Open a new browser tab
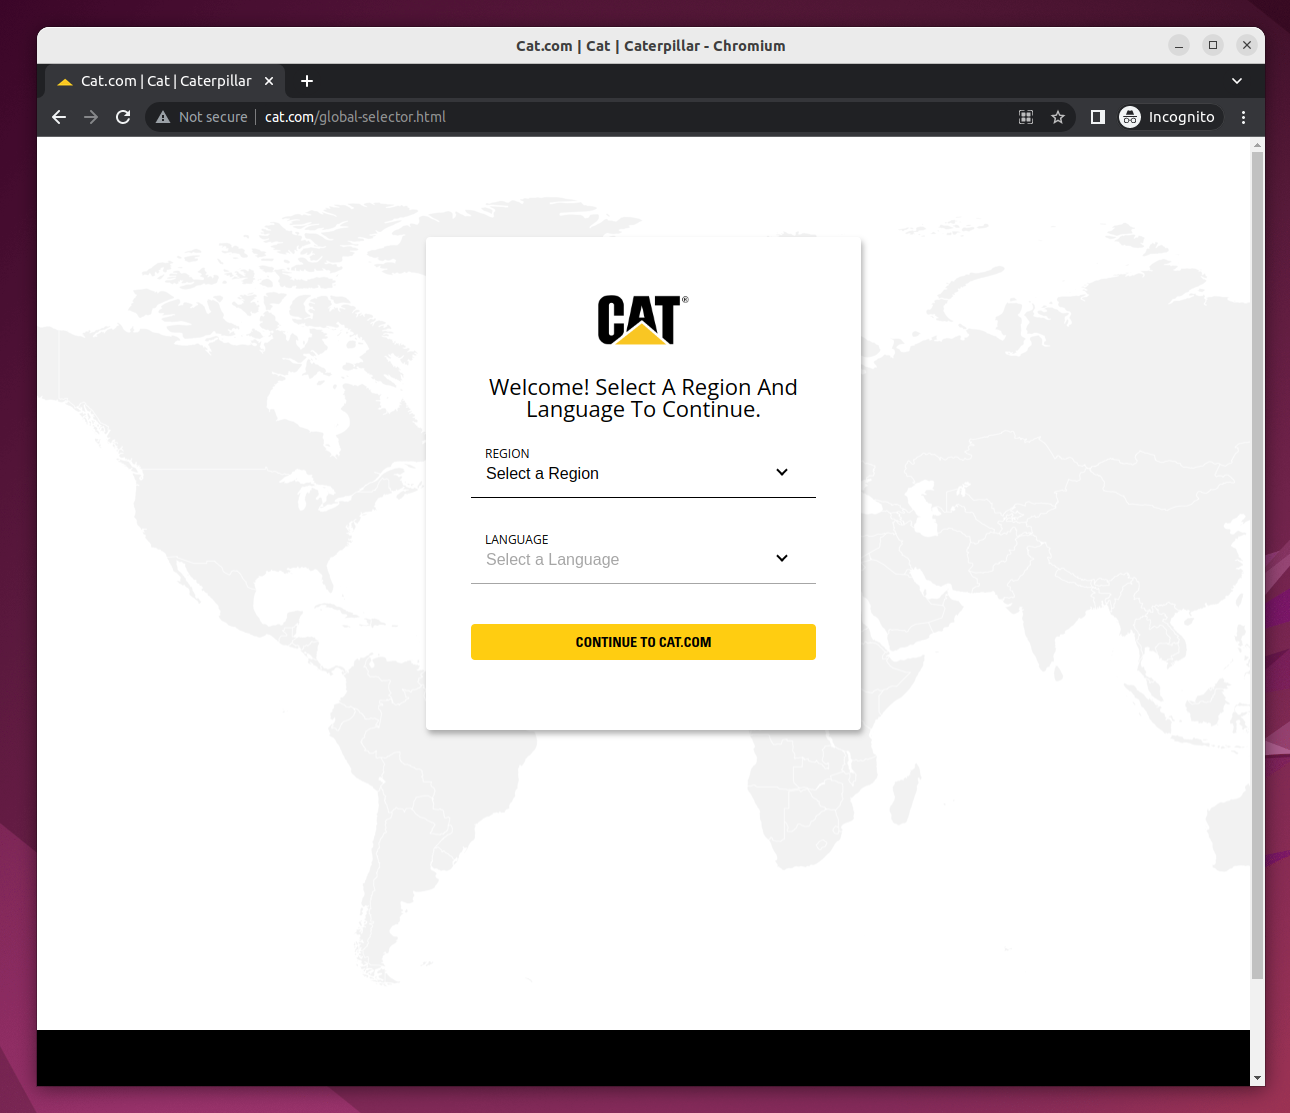1290x1113 pixels. [307, 81]
